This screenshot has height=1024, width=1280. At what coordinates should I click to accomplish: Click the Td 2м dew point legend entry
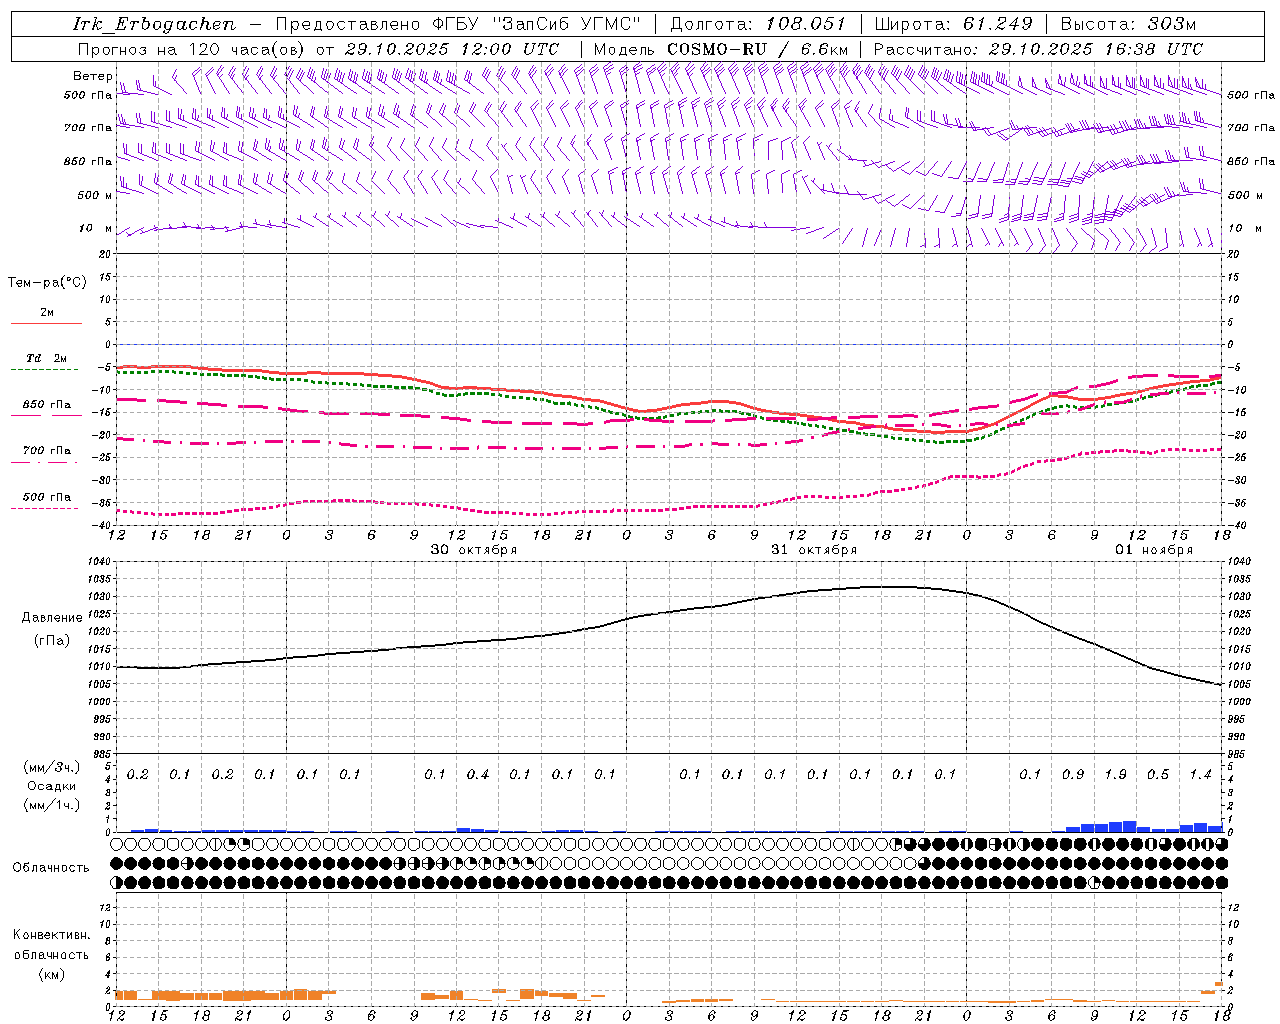[x=46, y=358]
